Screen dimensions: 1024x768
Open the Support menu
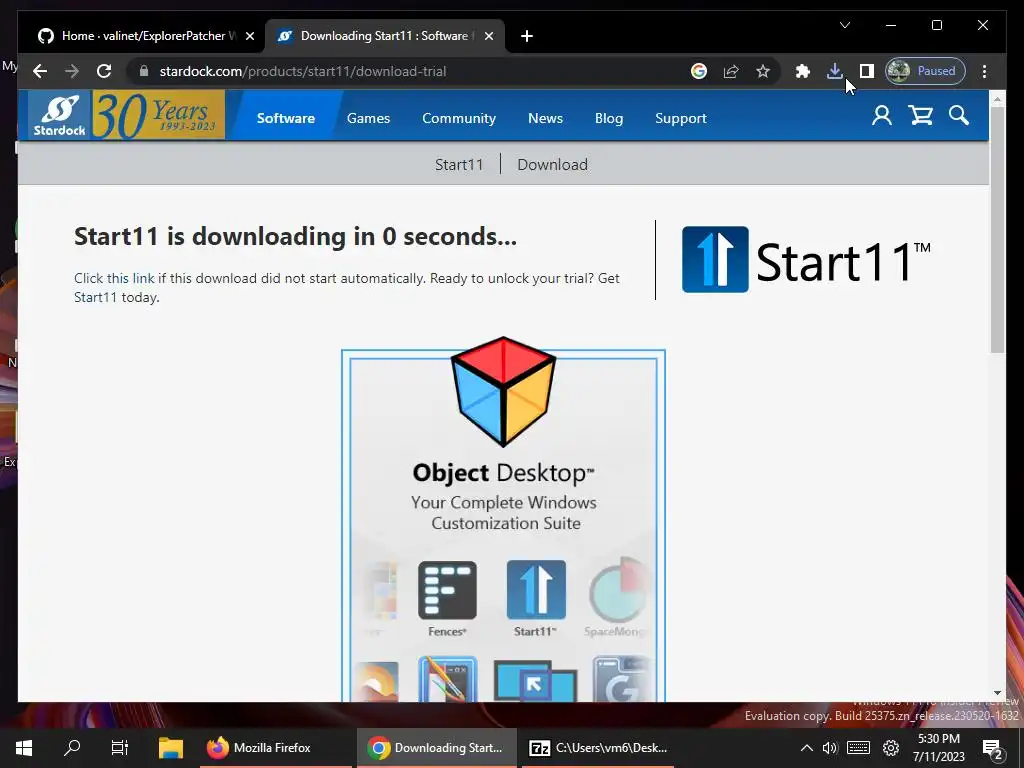point(680,118)
